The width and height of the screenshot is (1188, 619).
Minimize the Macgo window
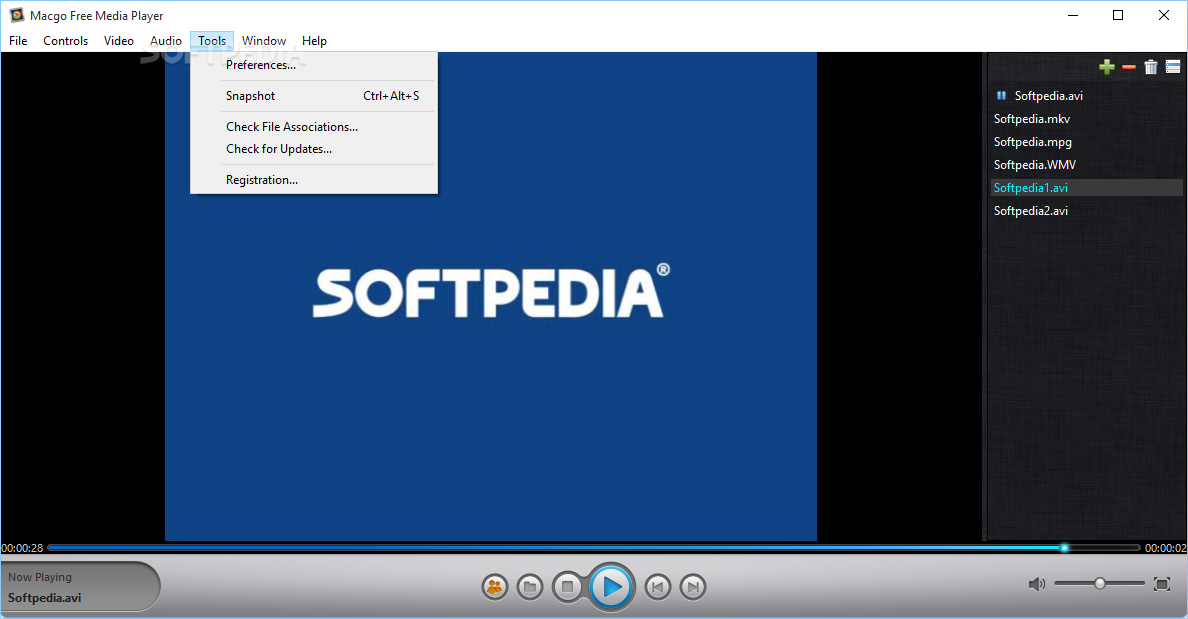coord(1073,15)
